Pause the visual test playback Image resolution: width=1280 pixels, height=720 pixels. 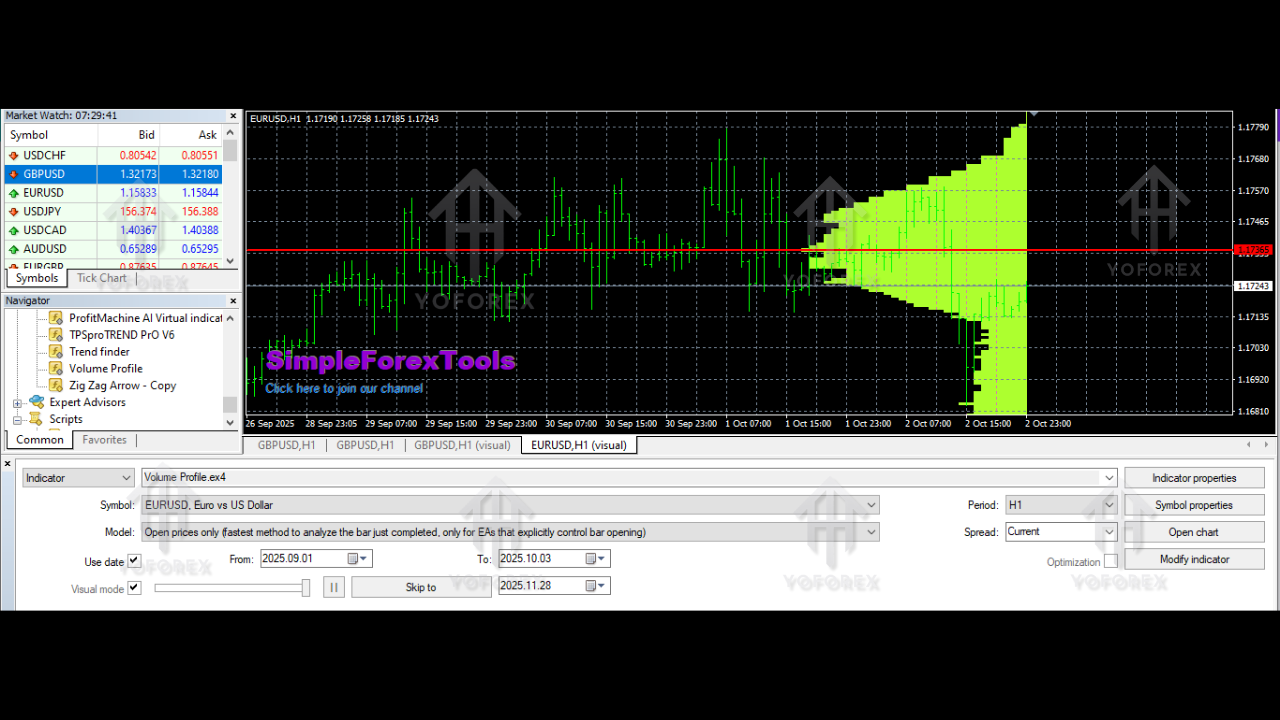coord(334,586)
